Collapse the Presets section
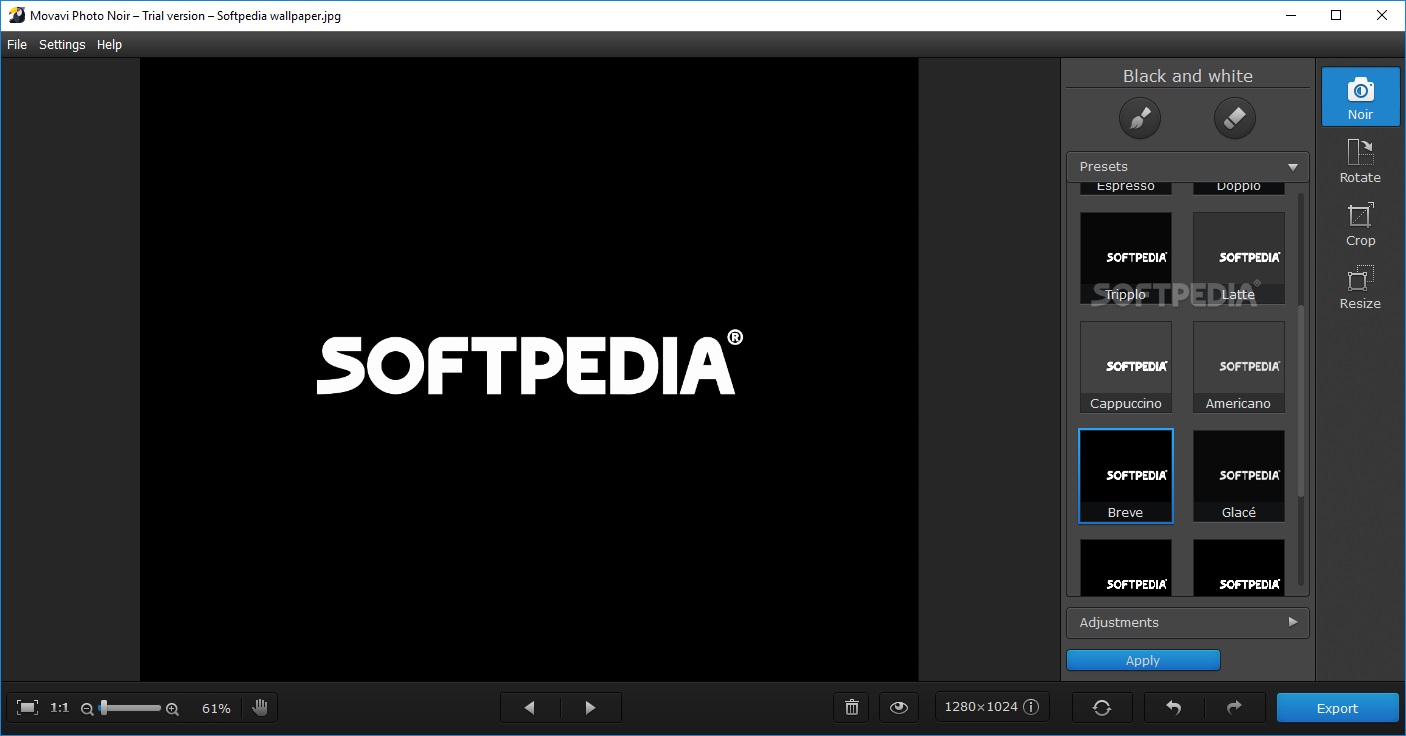The width and height of the screenshot is (1406, 736). (1188, 167)
